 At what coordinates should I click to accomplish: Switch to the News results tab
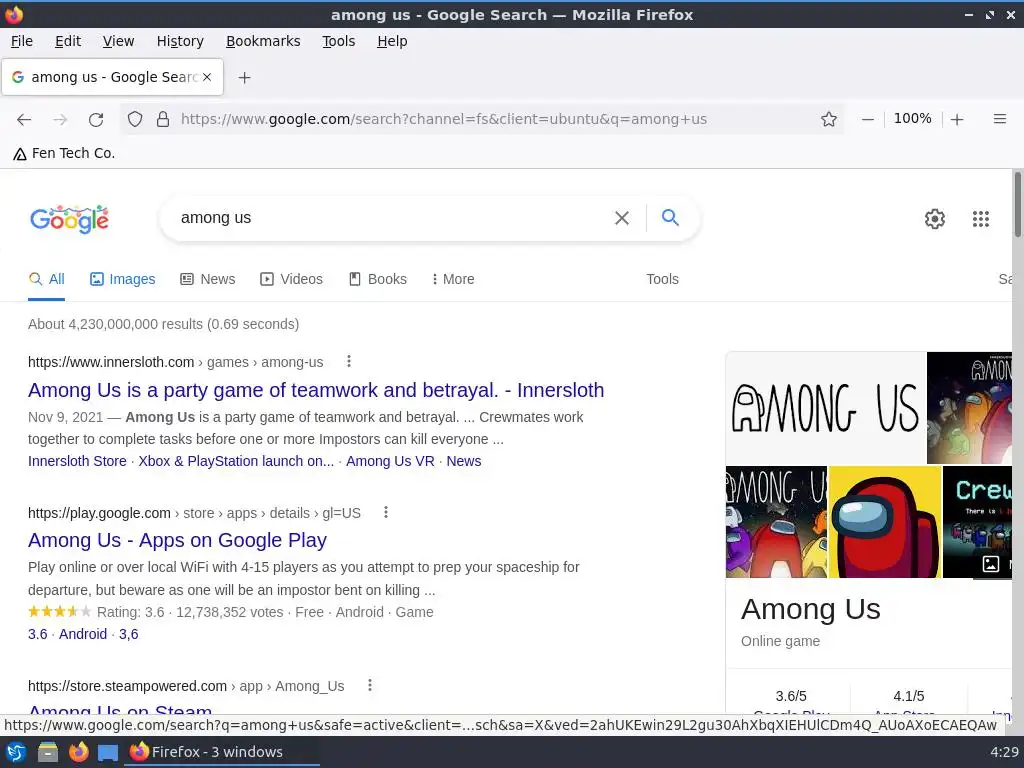pyautogui.click(x=208, y=280)
